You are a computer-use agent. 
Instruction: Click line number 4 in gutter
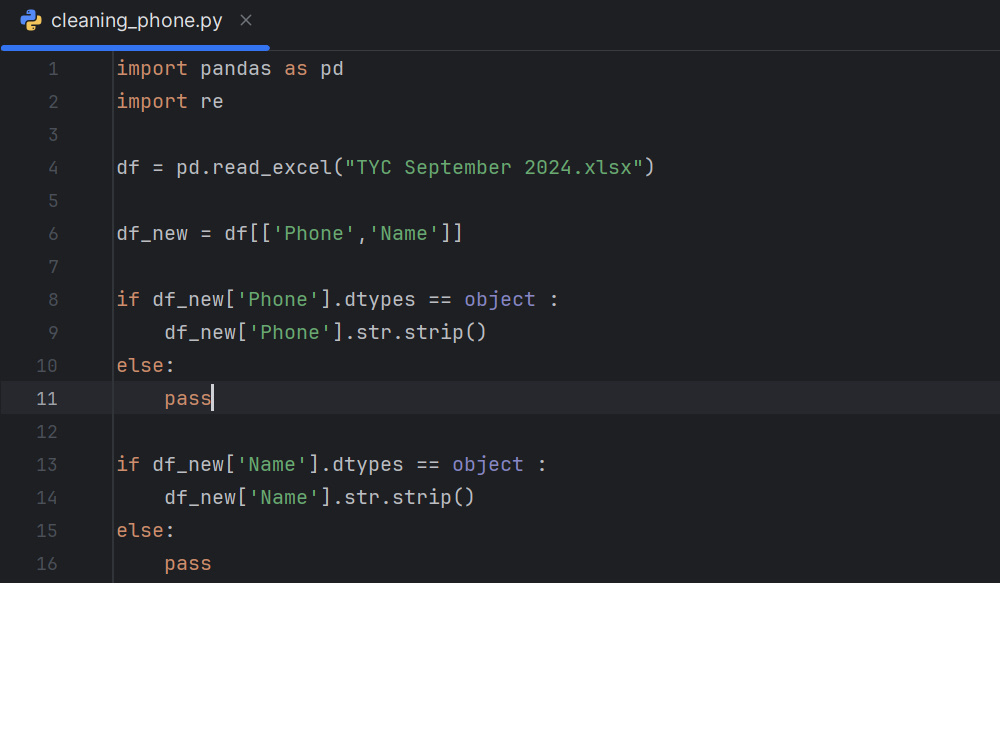click(x=53, y=168)
